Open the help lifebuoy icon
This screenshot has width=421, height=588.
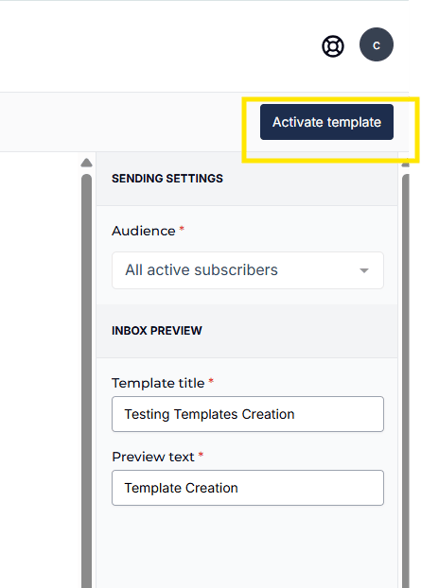point(333,46)
